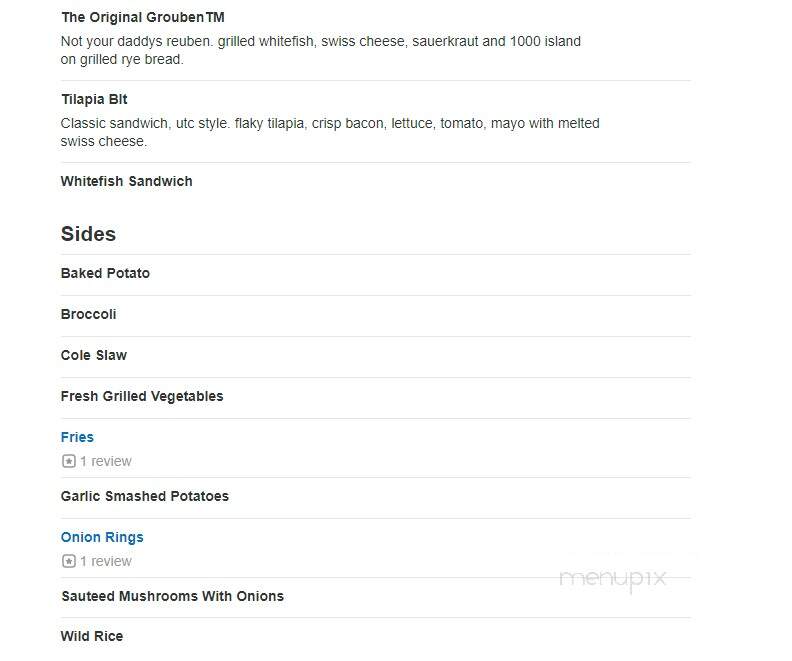Select the Tilapia Blt menu item
This screenshot has width=792, height=661.
coord(94,99)
